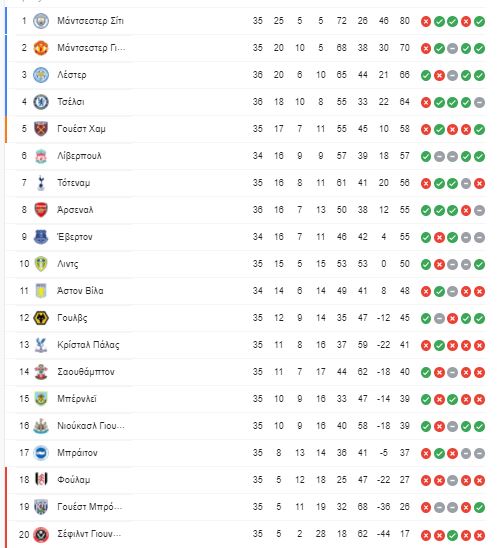The height and width of the screenshot is (548, 497).
Task: Open the Newcastle United crest icon
Action: tap(41, 426)
